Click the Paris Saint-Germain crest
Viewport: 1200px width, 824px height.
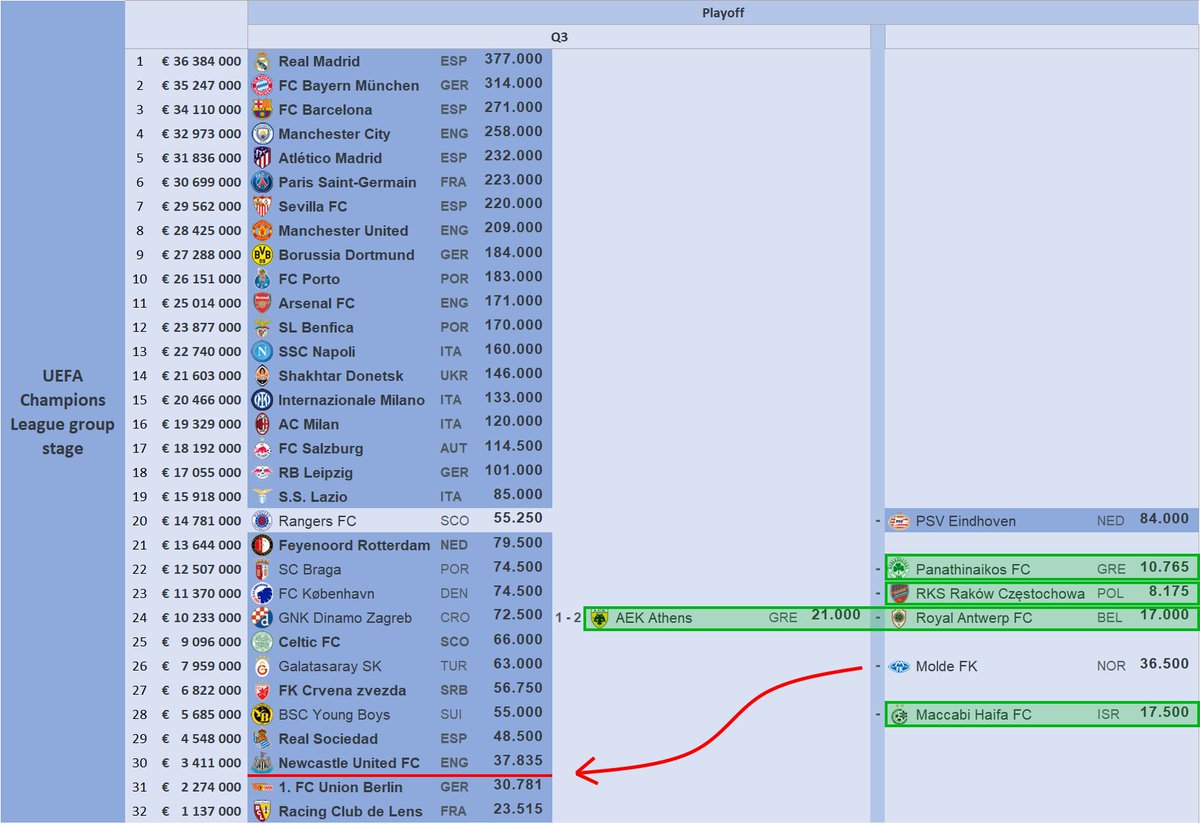(x=262, y=182)
